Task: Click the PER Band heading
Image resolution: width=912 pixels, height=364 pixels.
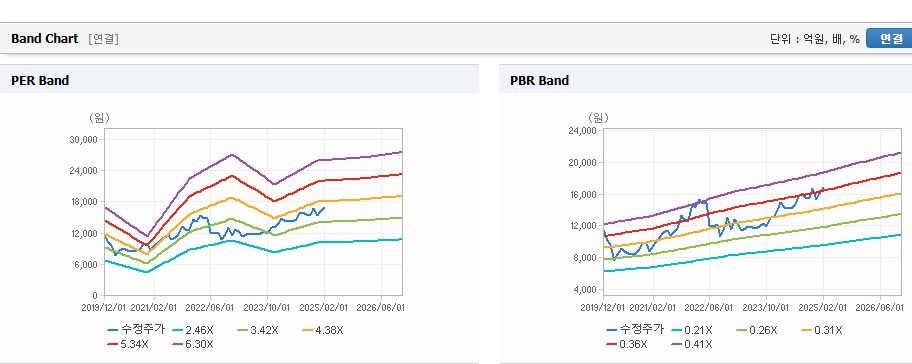Action: [x=40, y=81]
